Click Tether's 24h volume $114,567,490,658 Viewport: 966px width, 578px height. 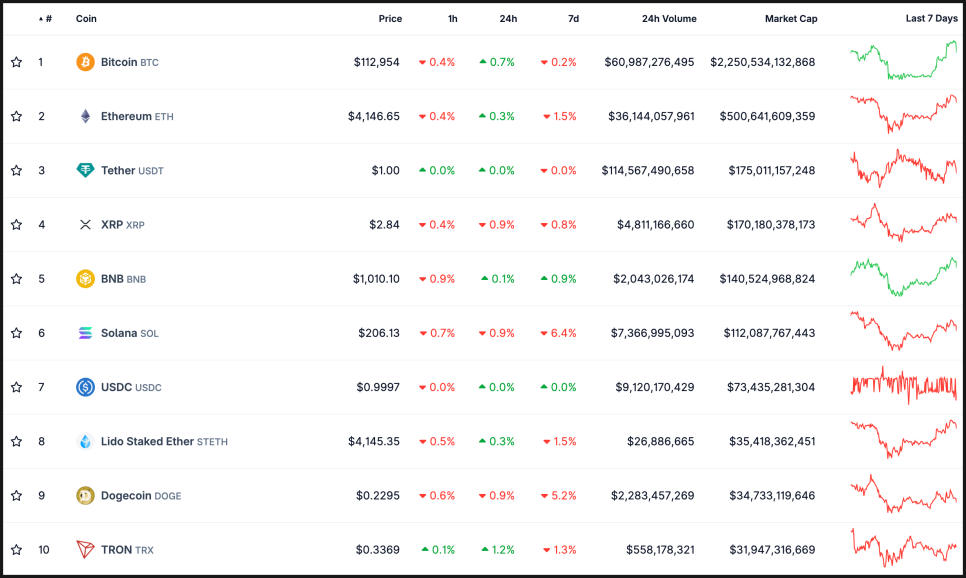(647, 170)
